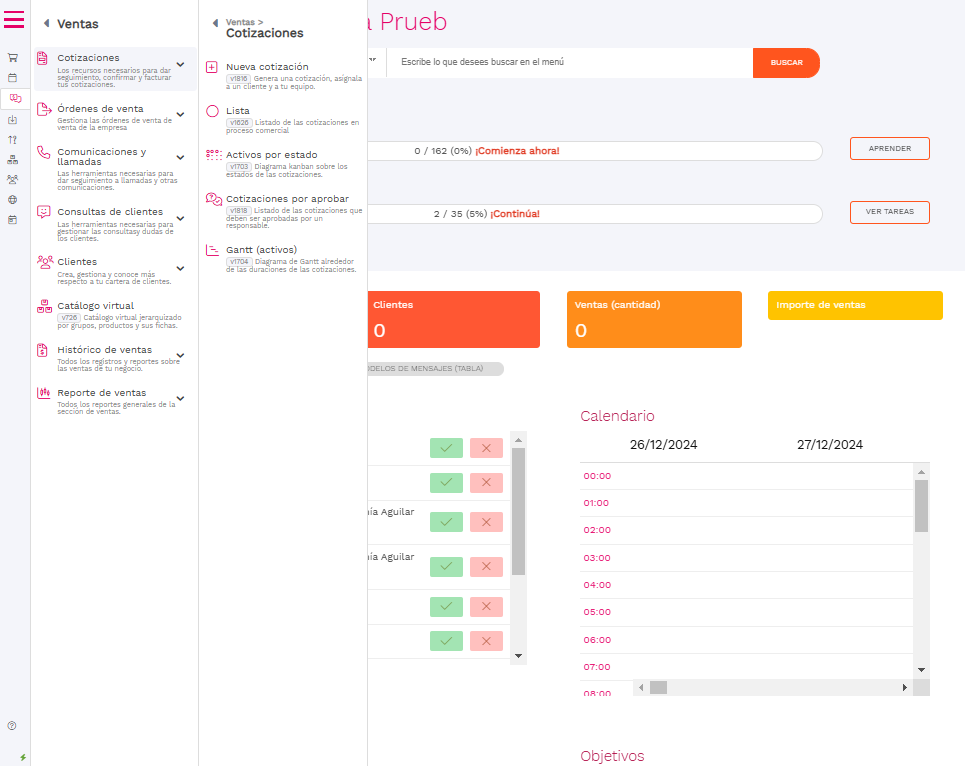Open the hamburger main menu icon
The width and height of the screenshot is (965, 766).
(14, 19)
